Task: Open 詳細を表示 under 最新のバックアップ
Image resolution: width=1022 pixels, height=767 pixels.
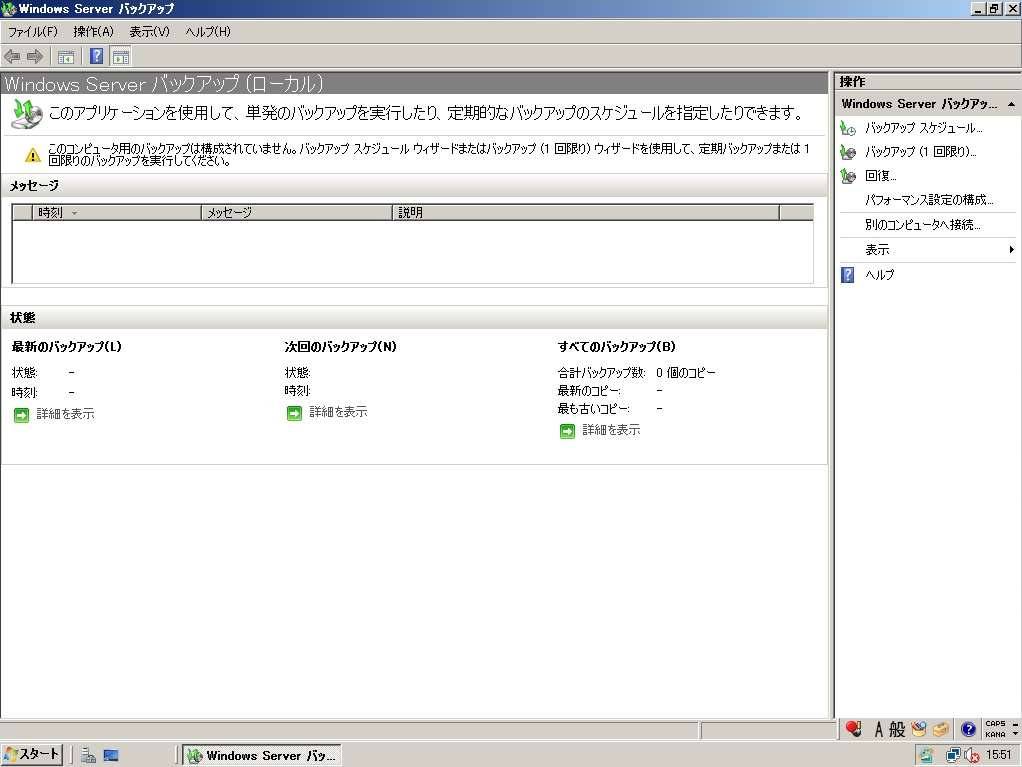Action: tap(65, 414)
